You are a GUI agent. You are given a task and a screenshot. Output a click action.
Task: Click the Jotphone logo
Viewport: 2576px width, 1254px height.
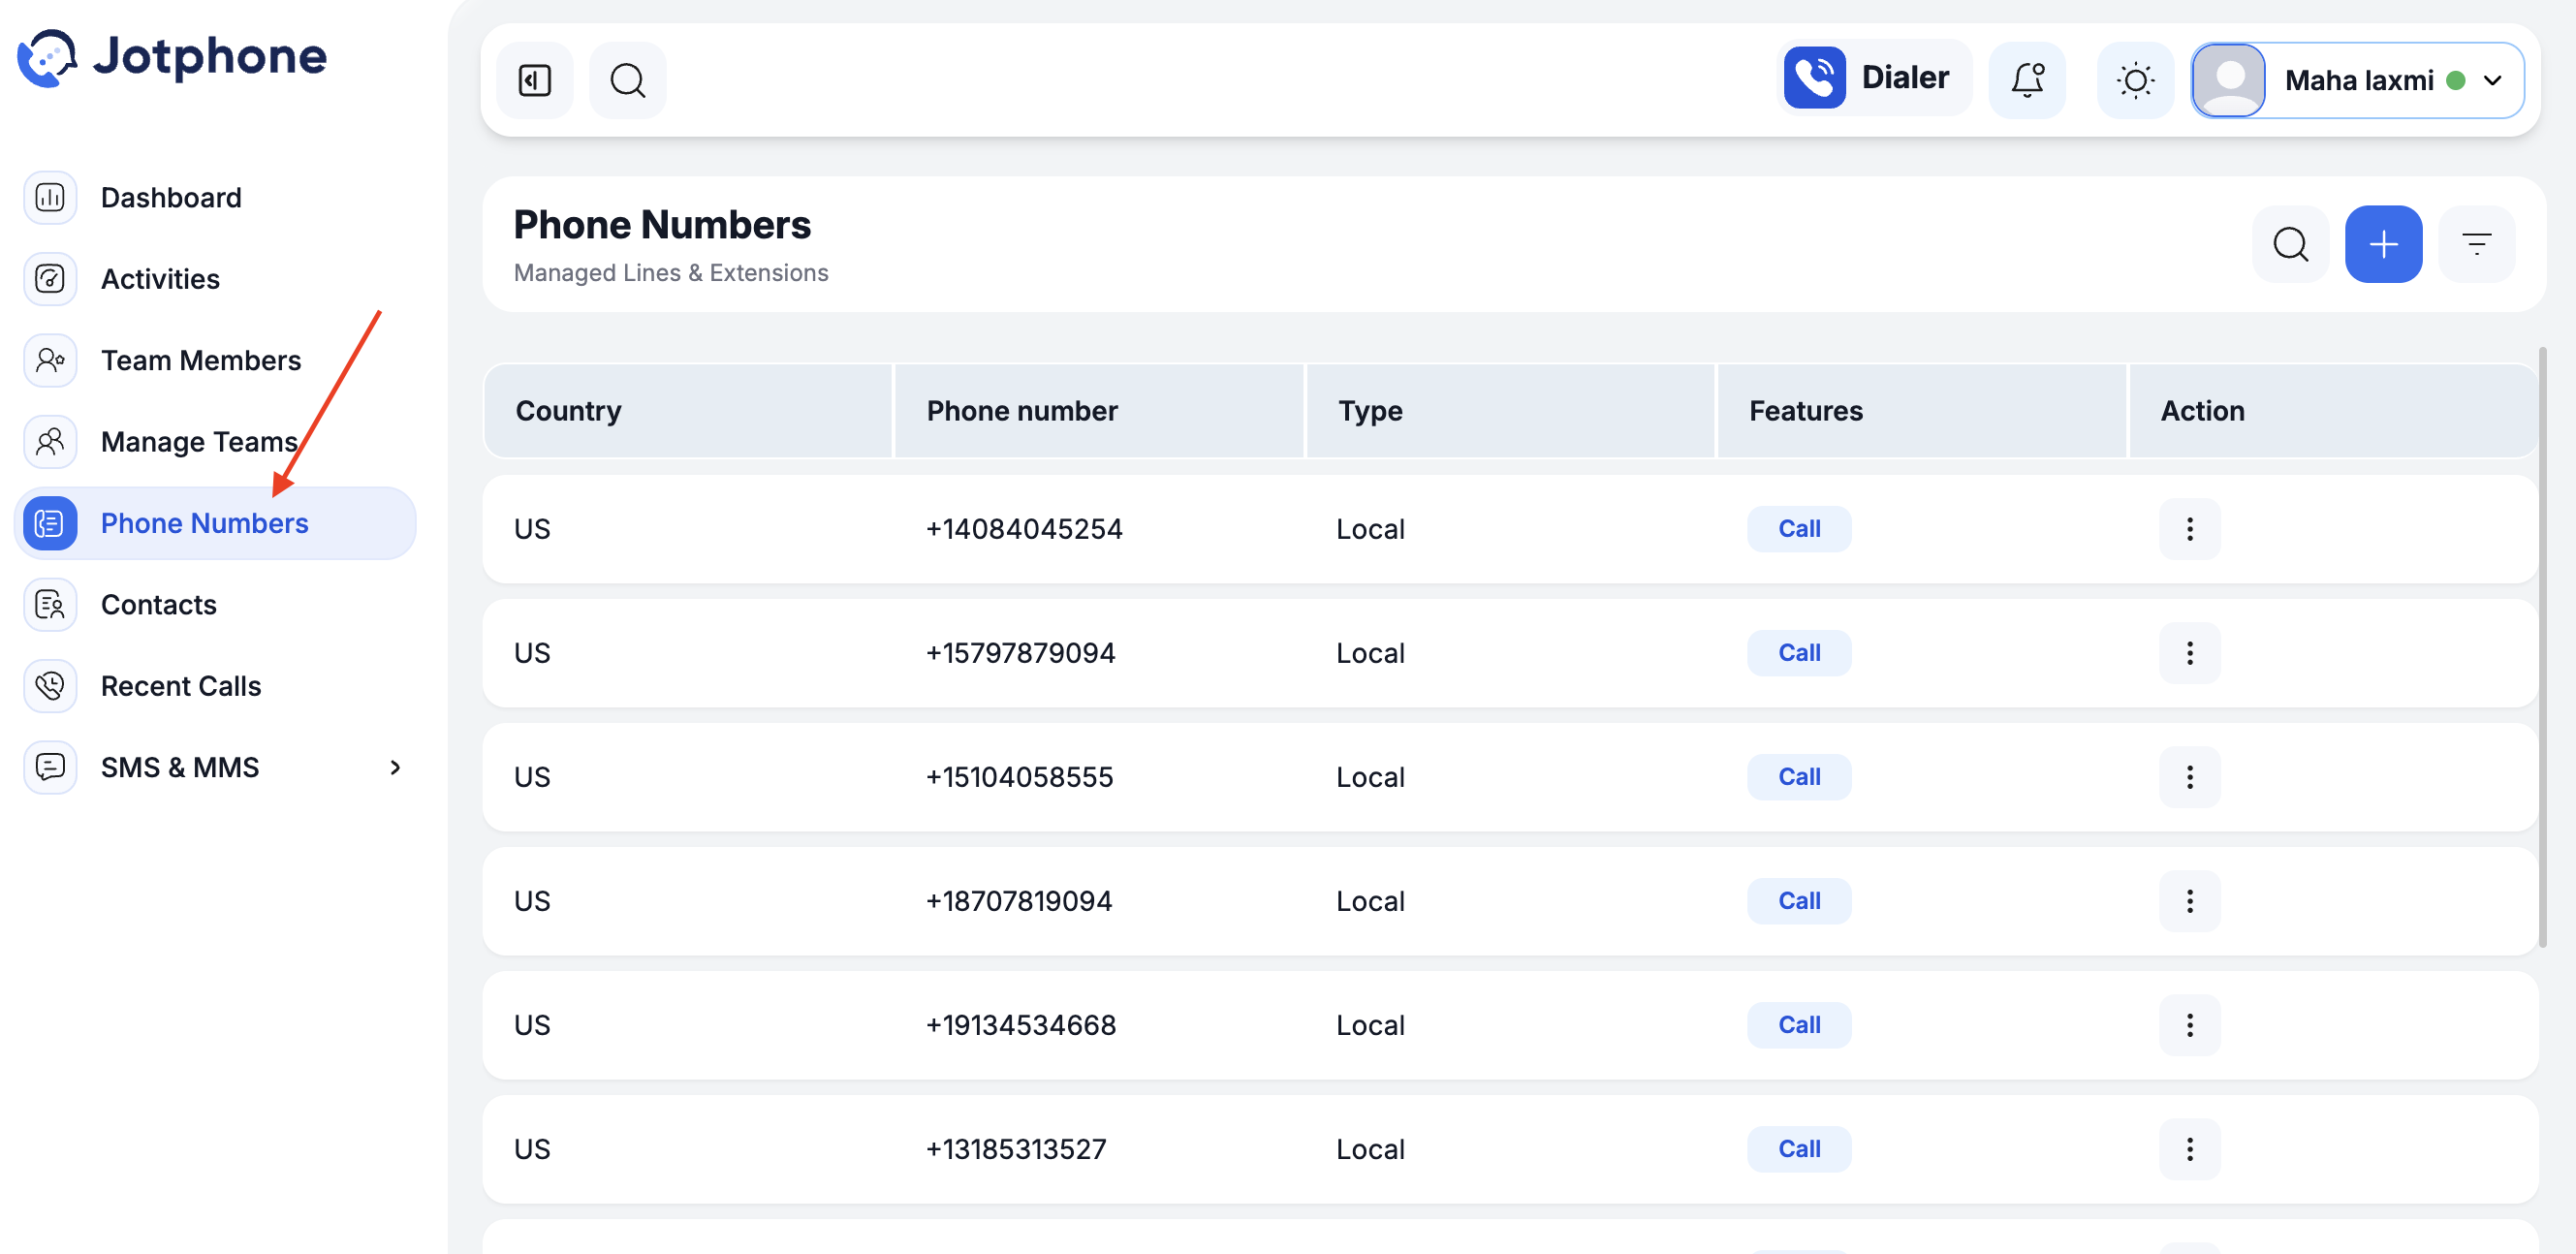(x=171, y=57)
